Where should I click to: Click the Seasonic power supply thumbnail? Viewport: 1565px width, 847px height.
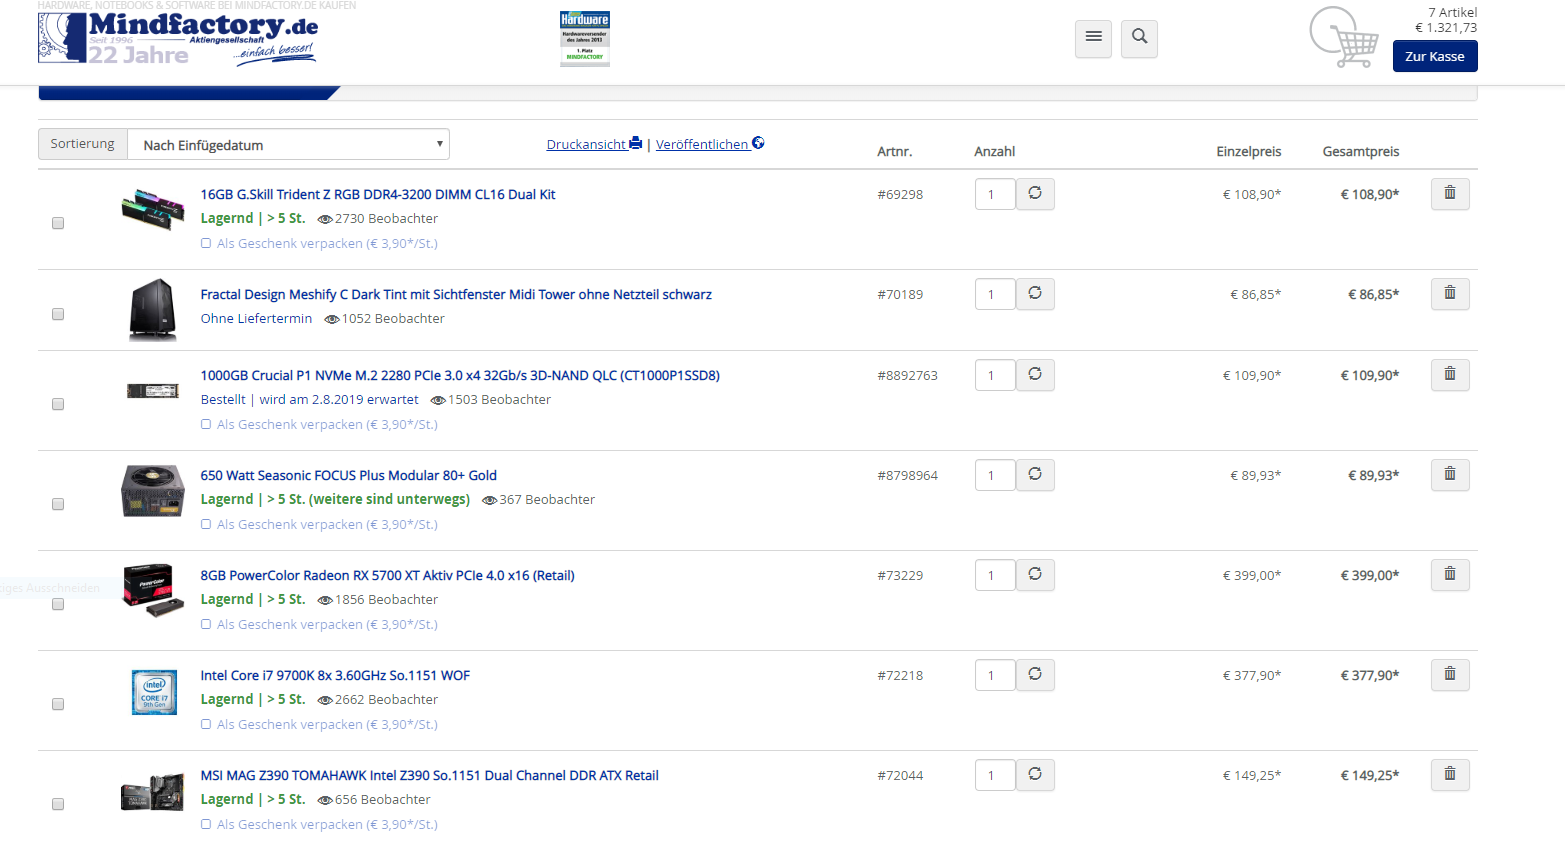(153, 490)
